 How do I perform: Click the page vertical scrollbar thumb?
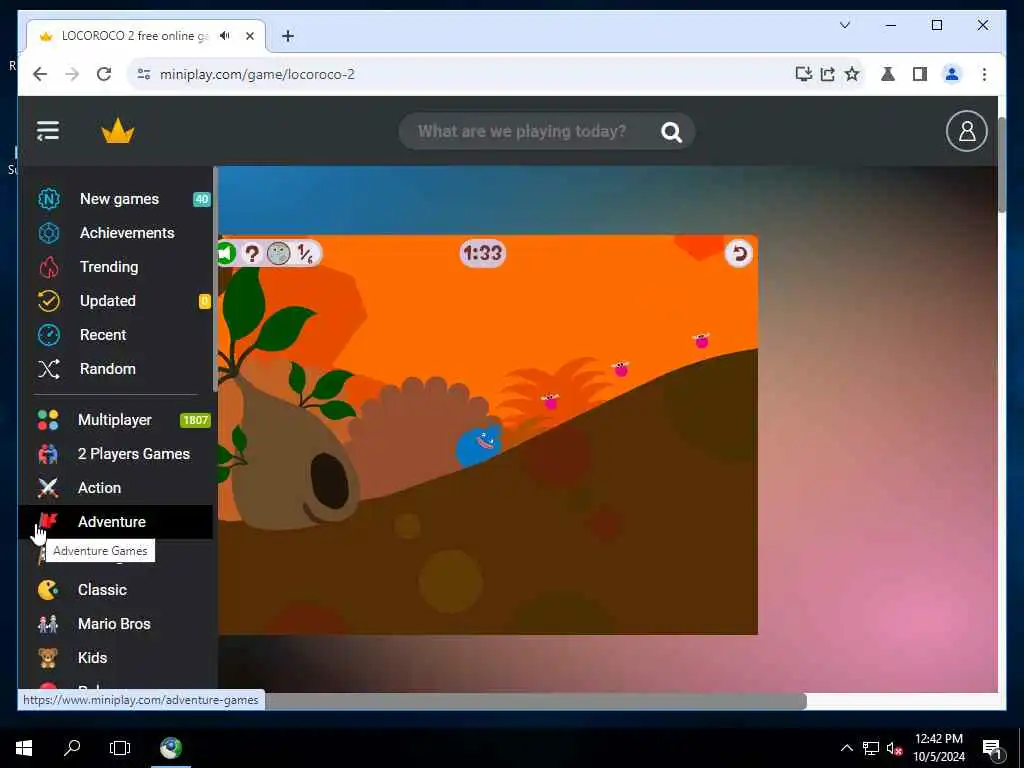point(1002,165)
